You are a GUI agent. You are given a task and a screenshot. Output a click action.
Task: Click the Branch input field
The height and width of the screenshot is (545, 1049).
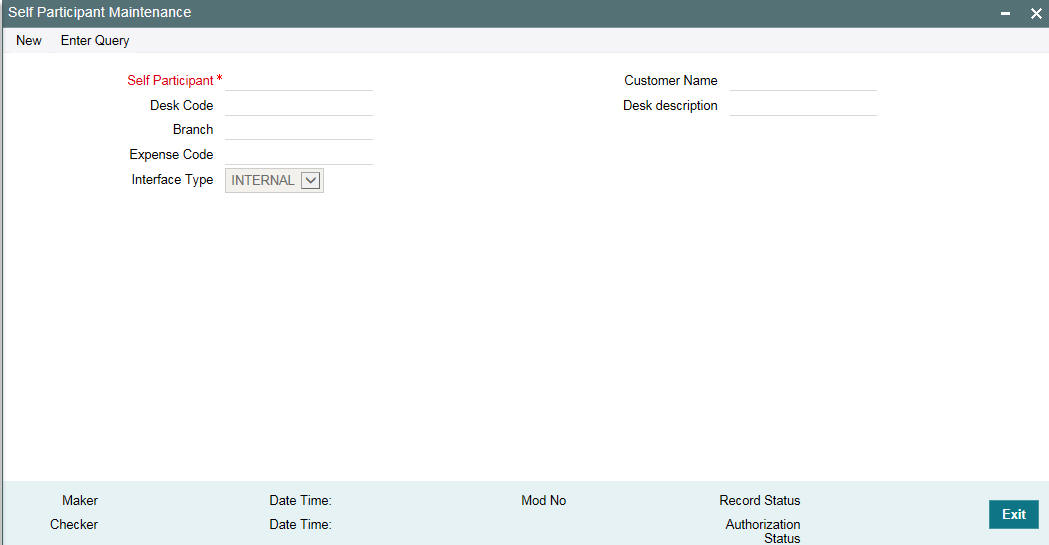point(298,130)
